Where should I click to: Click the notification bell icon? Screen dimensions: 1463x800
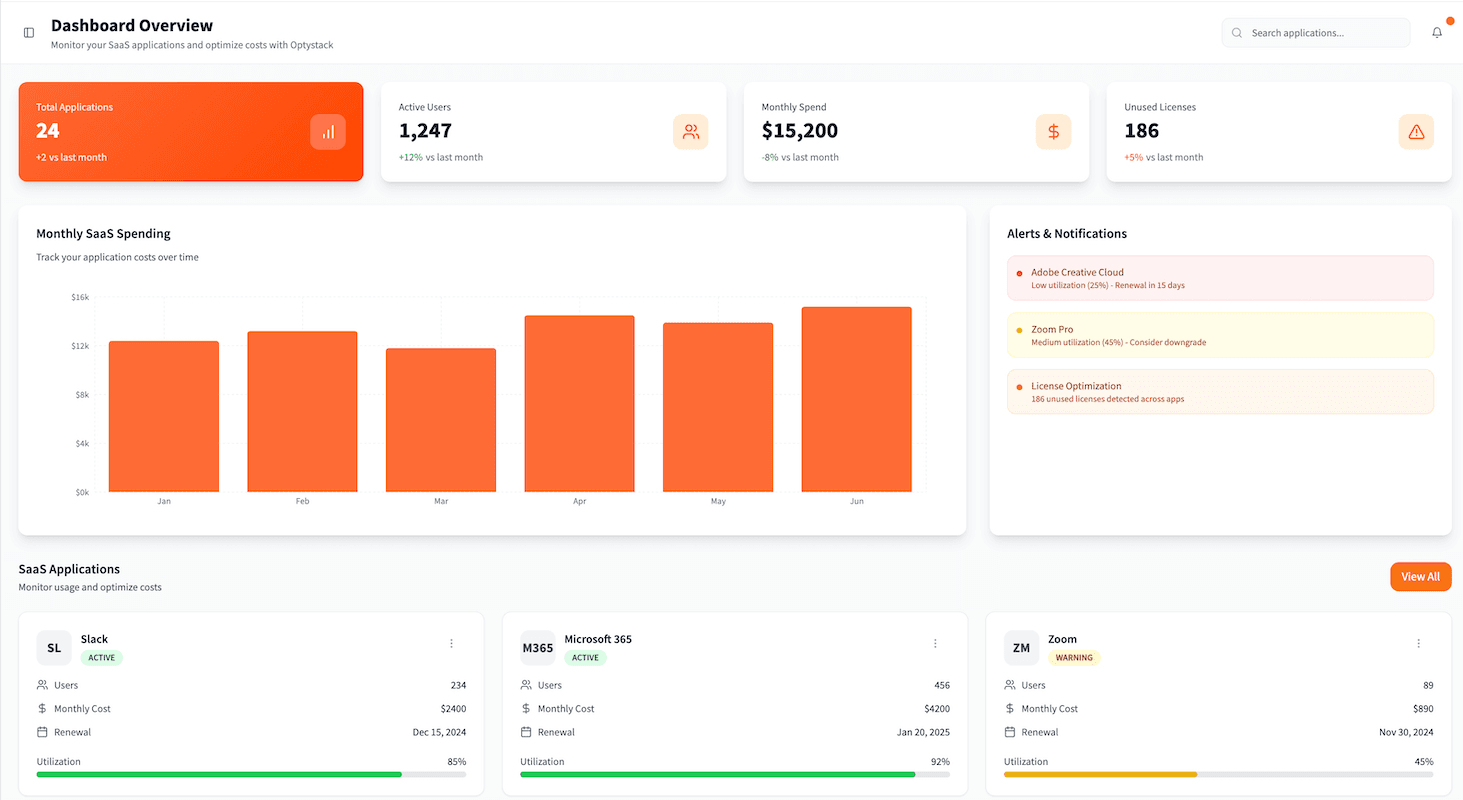1437,32
